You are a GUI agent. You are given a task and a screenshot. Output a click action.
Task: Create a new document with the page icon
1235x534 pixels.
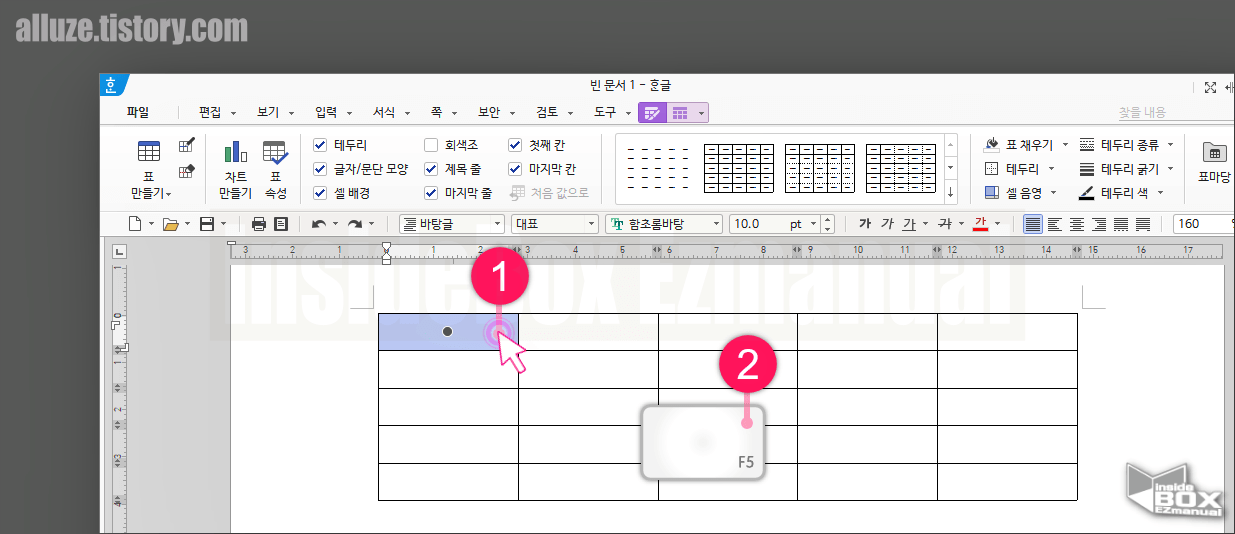[134, 224]
